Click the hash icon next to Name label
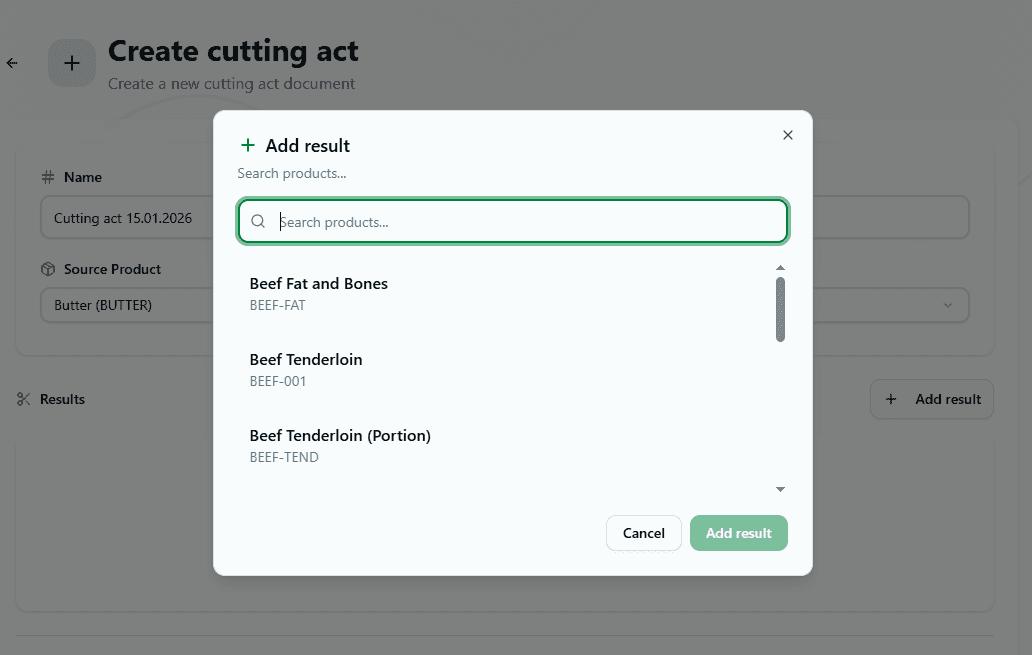The image size is (1032, 655). [x=47, y=177]
